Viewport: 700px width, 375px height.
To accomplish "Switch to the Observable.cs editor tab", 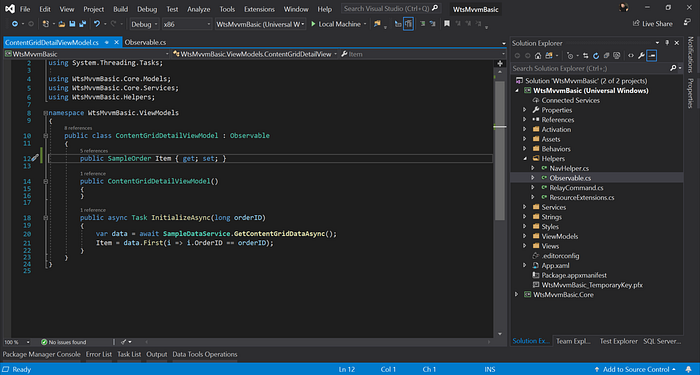I will click(145, 42).
